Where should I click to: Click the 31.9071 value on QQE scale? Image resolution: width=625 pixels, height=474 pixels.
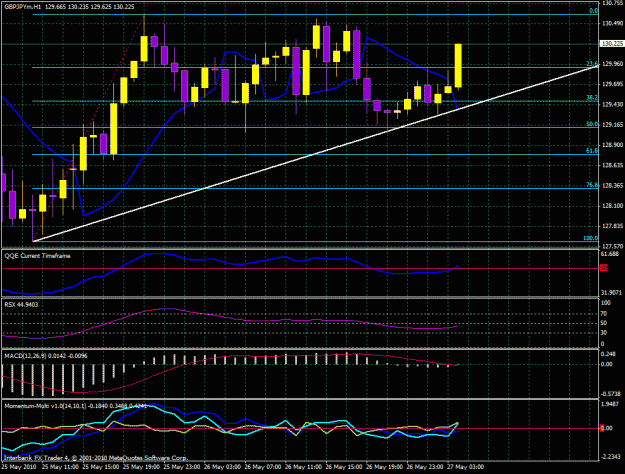[611, 293]
